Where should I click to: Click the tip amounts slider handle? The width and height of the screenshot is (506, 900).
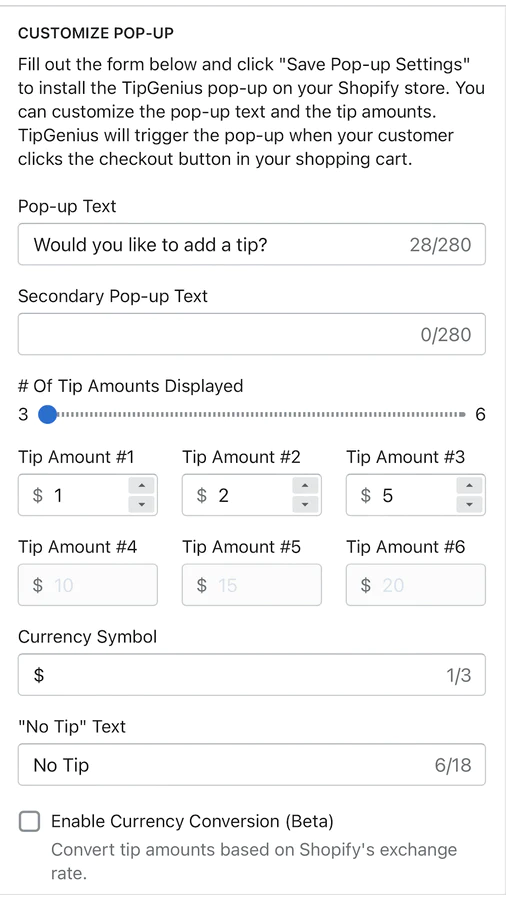[48, 414]
